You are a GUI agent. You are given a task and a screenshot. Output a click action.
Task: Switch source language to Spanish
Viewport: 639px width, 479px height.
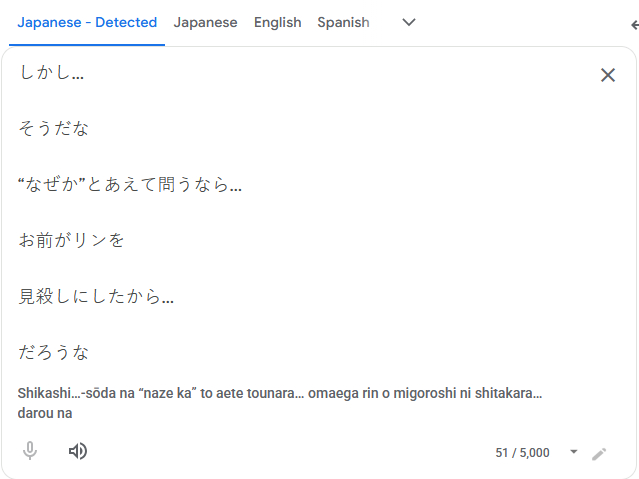click(x=343, y=22)
